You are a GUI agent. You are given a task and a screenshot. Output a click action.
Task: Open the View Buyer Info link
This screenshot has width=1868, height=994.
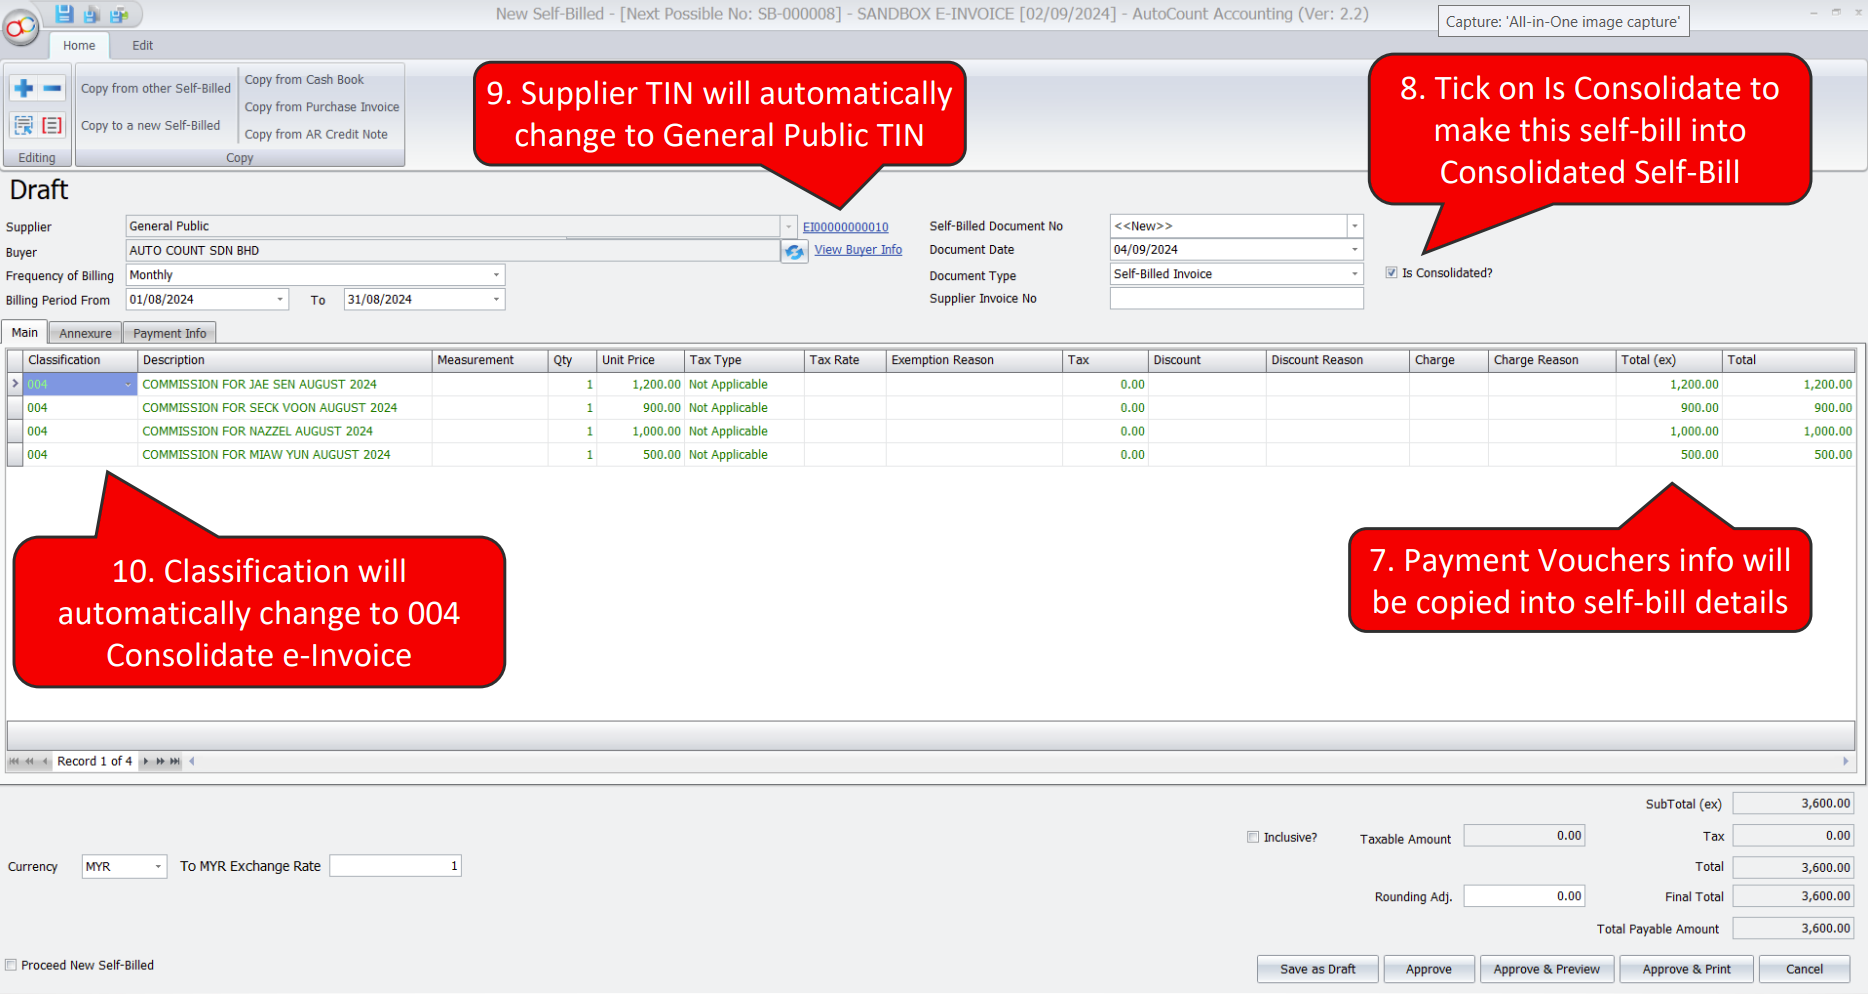(857, 250)
